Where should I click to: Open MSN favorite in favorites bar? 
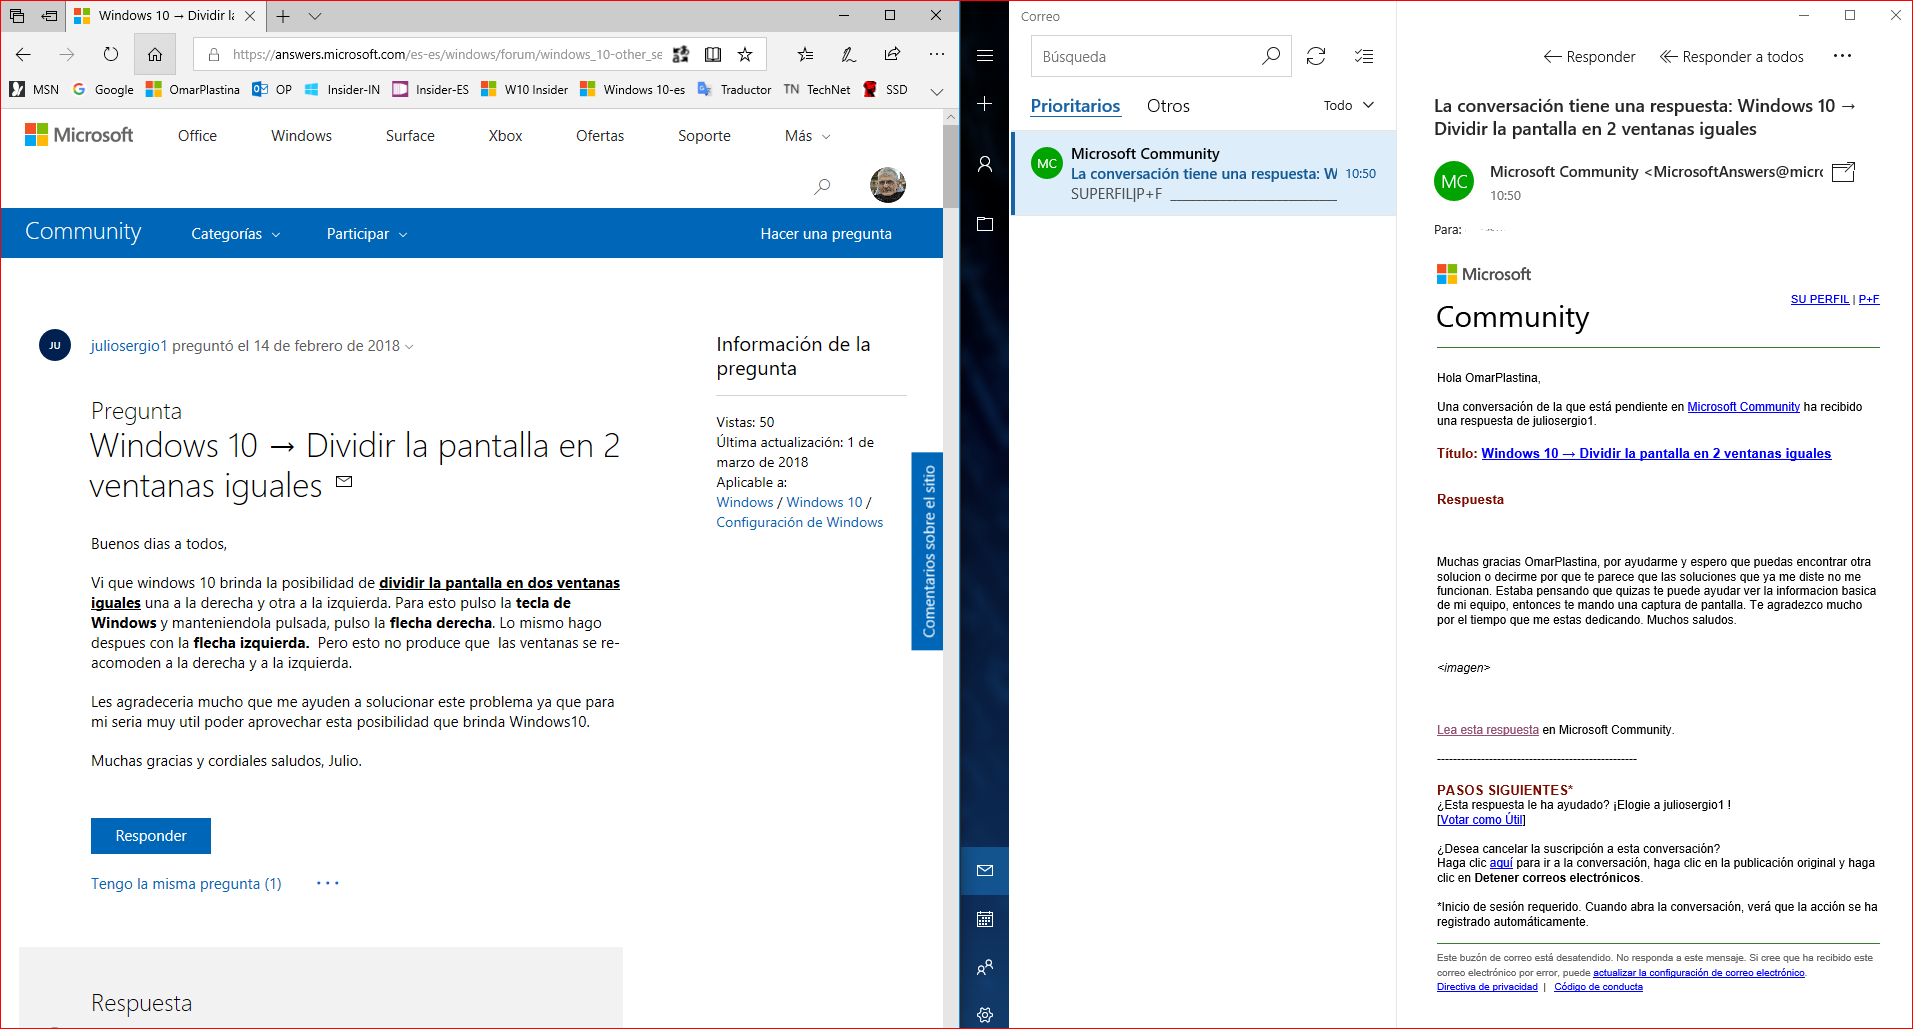coord(34,89)
